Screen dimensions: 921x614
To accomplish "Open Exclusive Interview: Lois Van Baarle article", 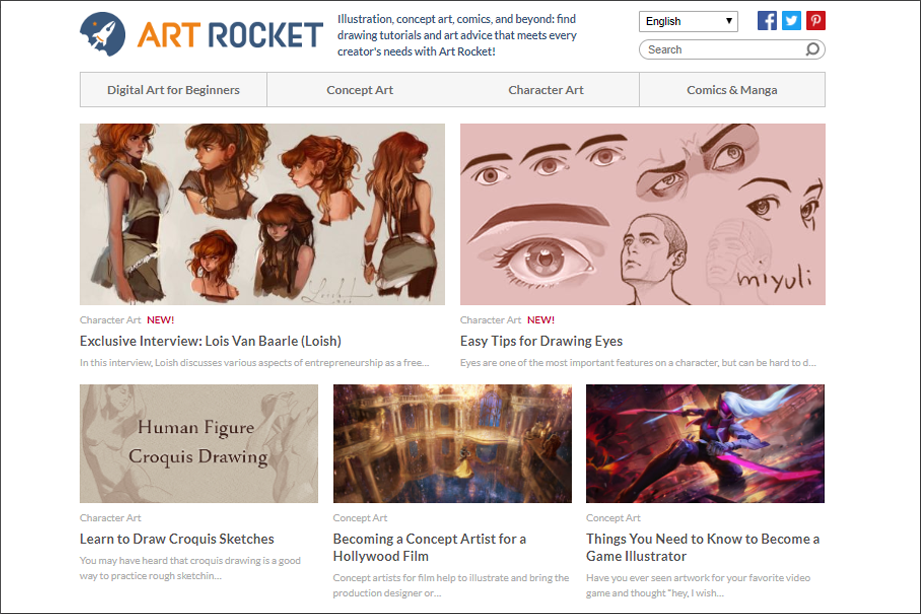I will coord(210,341).
